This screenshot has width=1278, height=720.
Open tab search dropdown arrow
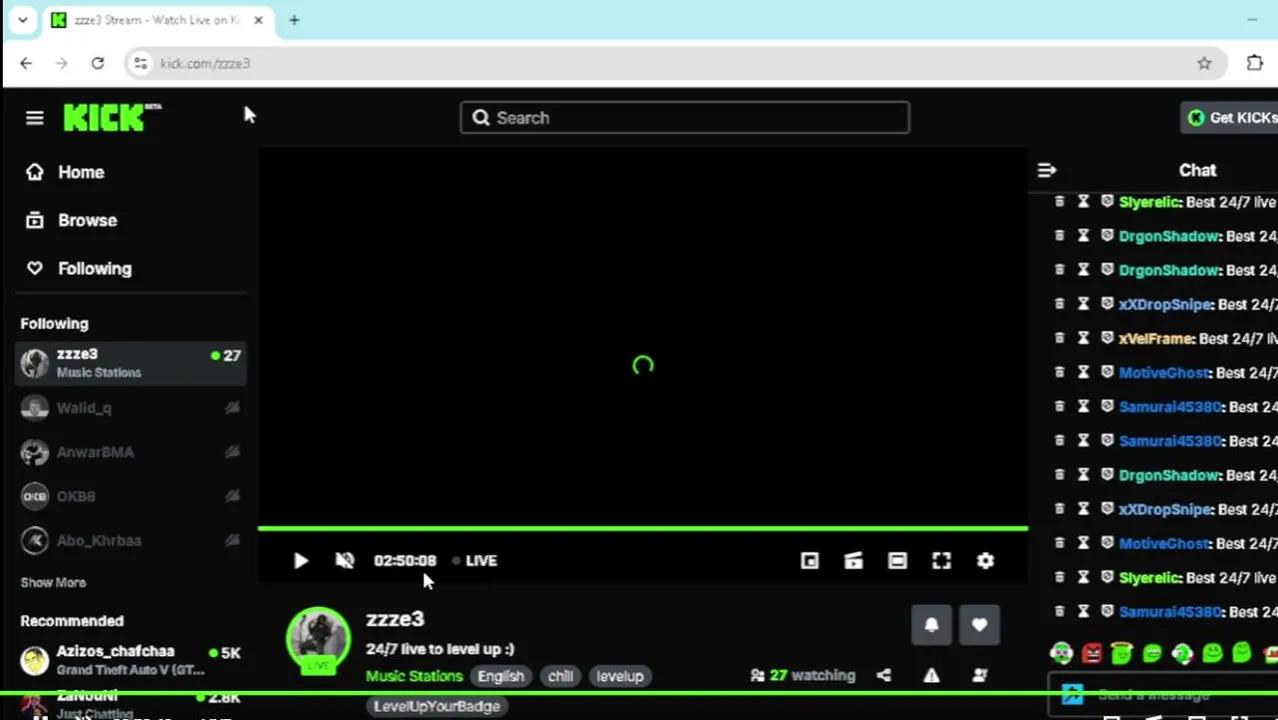click(22, 20)
